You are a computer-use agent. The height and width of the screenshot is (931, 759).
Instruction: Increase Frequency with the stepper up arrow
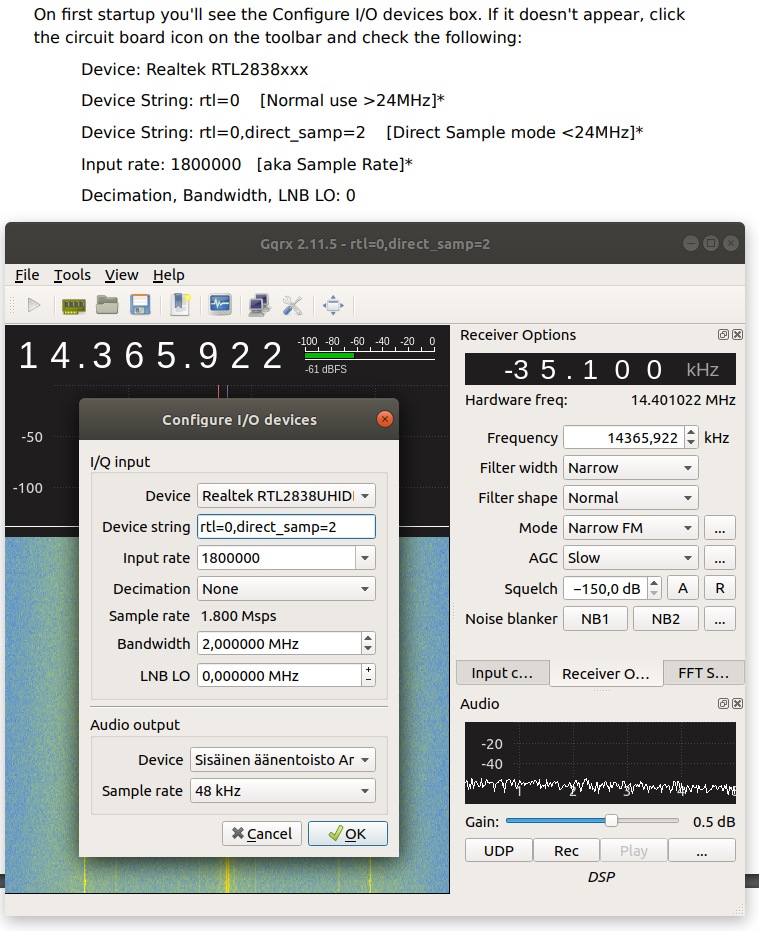[x=691, y=432]
